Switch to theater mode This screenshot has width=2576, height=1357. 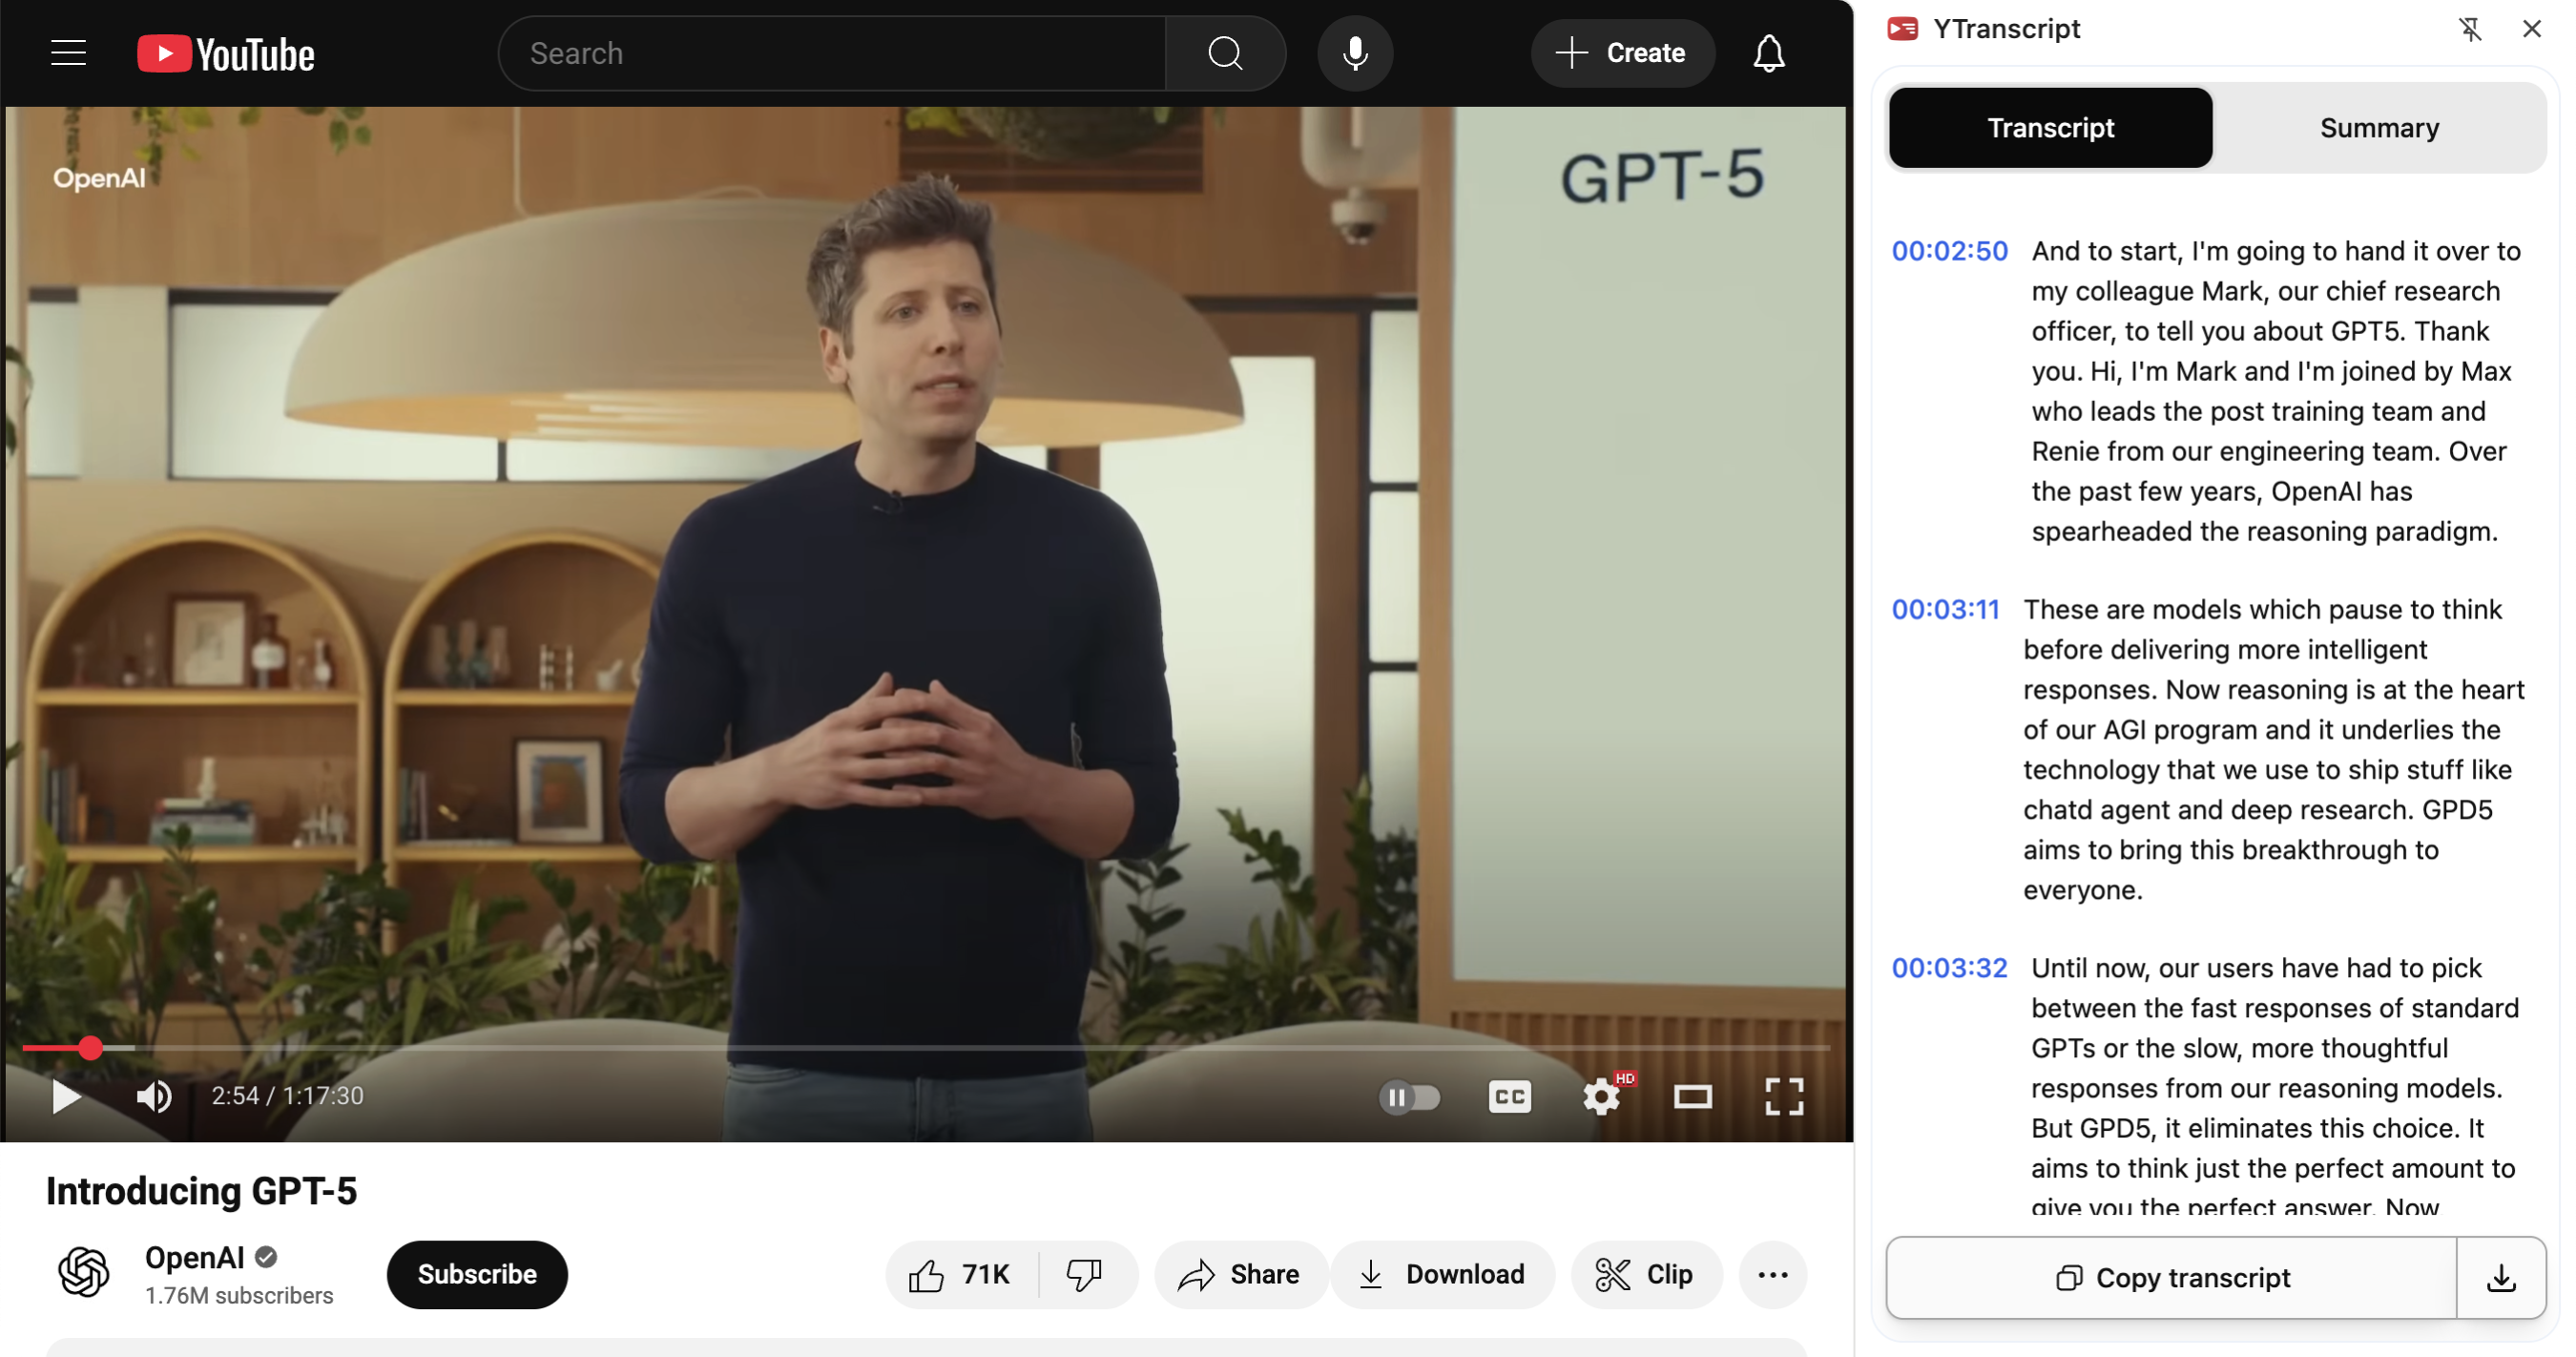(x=1692, y=1097)
